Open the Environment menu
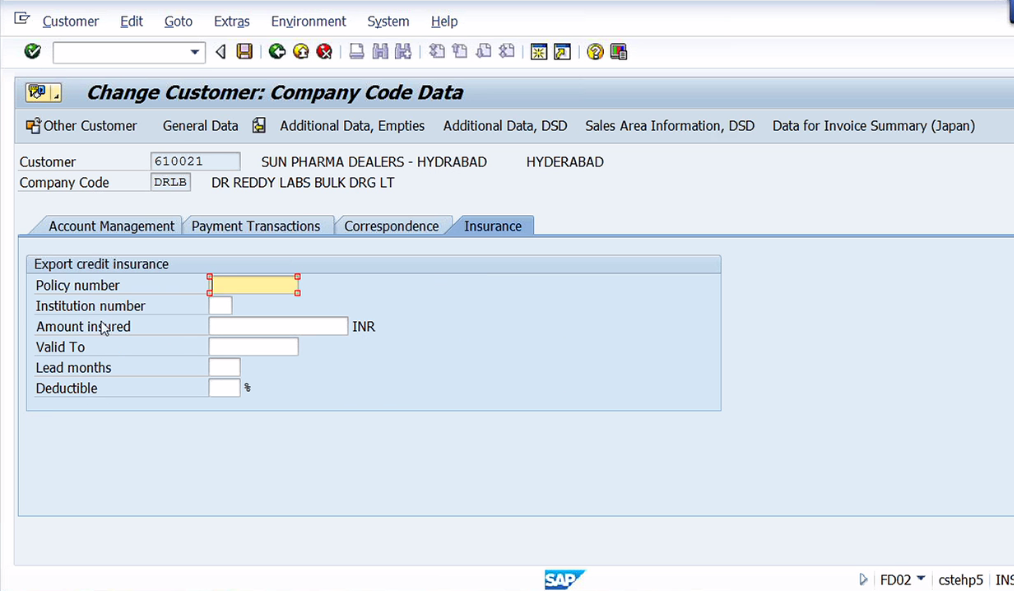Viewport: 1014px width, 591px height. click(x=308, y=21)
